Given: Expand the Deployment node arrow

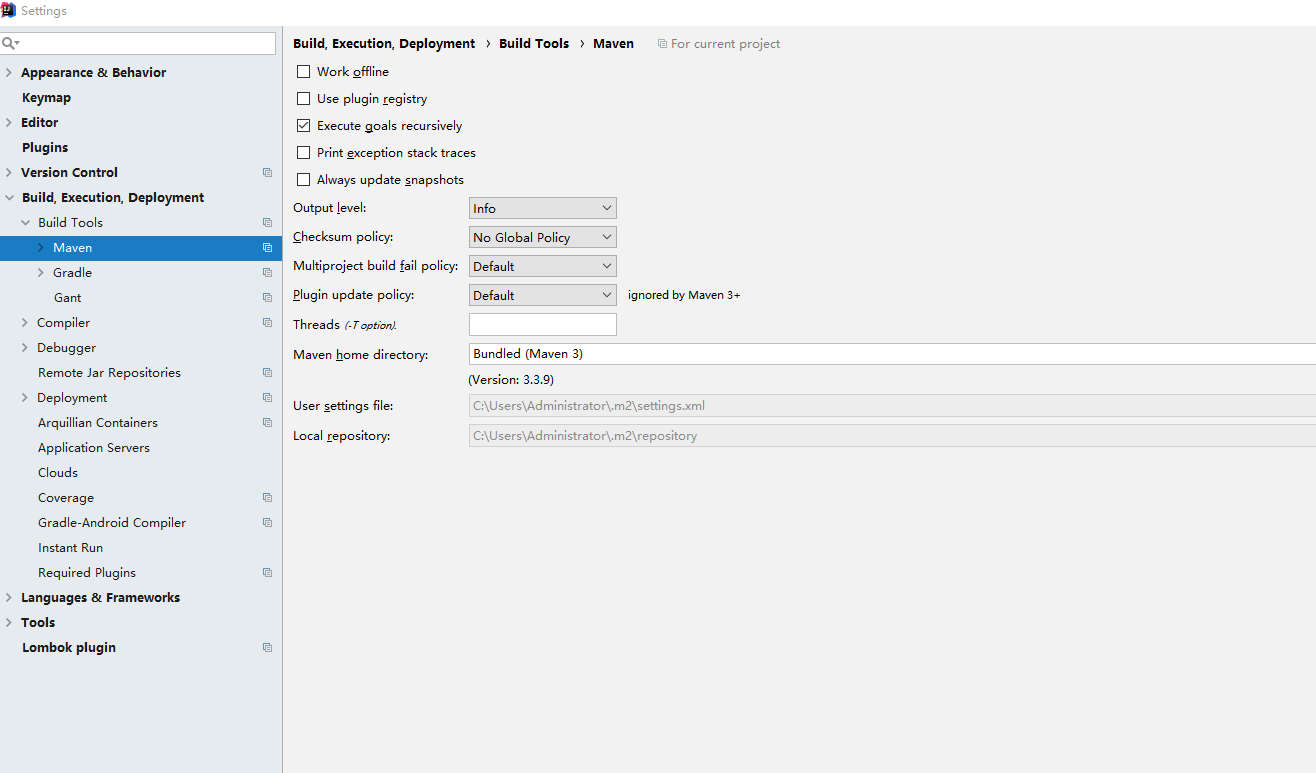Looking at the screenshot, I should (26, 398).
